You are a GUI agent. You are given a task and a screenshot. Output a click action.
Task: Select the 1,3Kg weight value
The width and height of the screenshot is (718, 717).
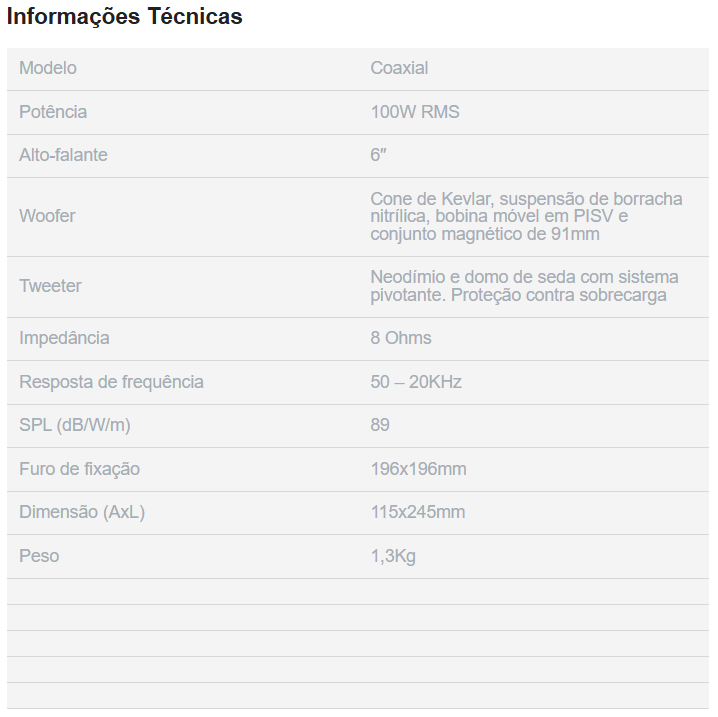tap(393, 556)
